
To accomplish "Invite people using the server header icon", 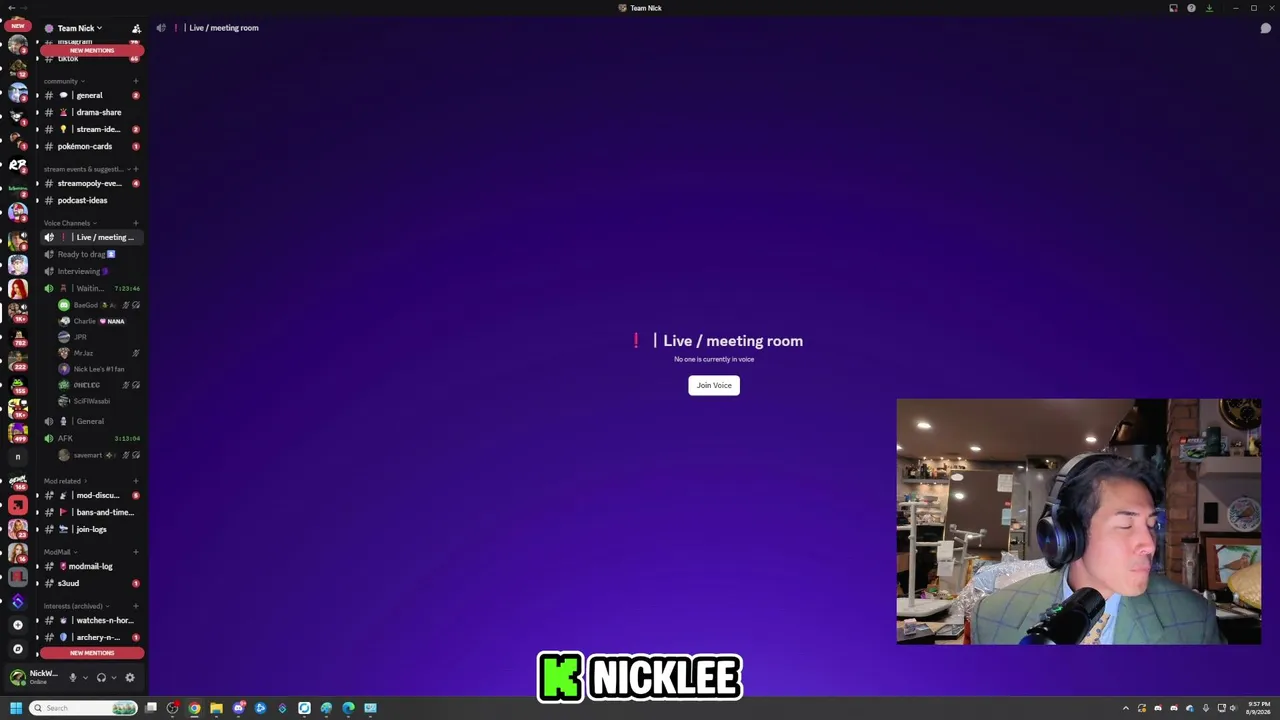I will click(x=136, y=28).
